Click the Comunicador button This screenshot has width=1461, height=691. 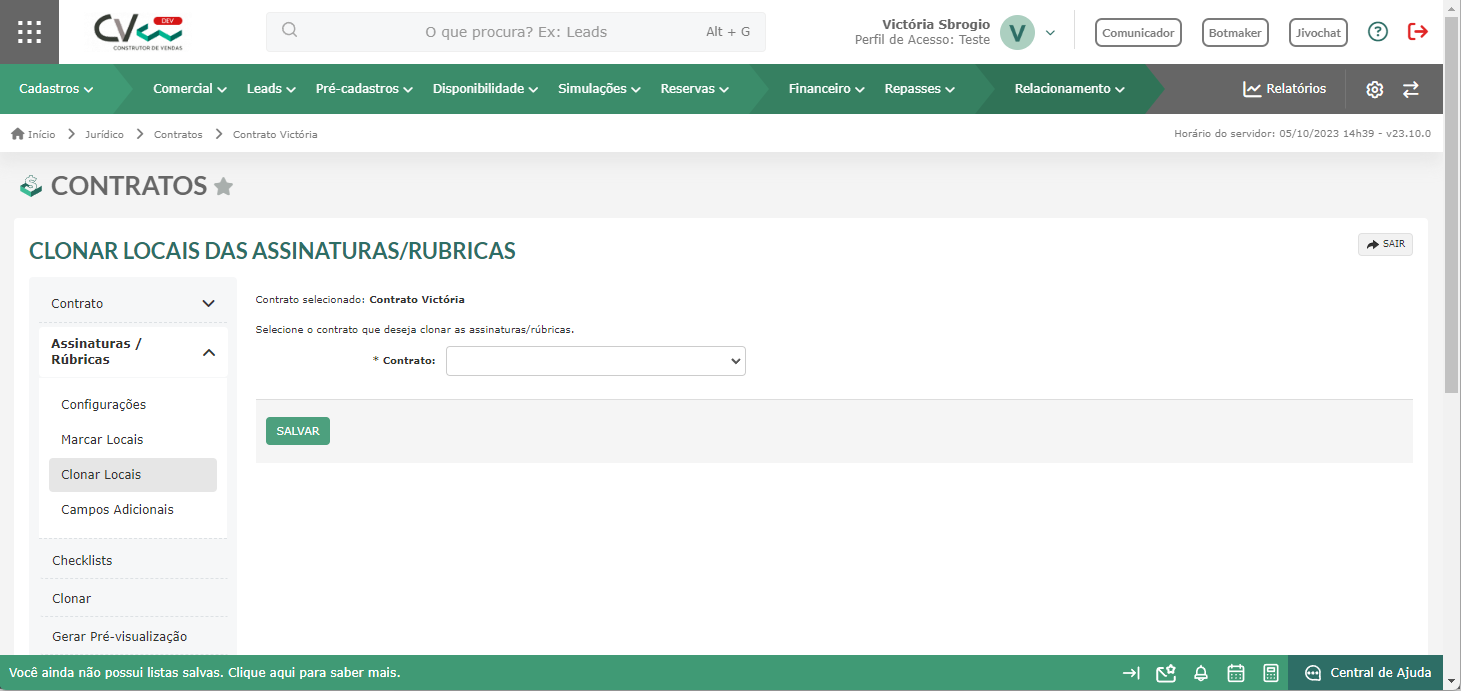click(1138, 33)
